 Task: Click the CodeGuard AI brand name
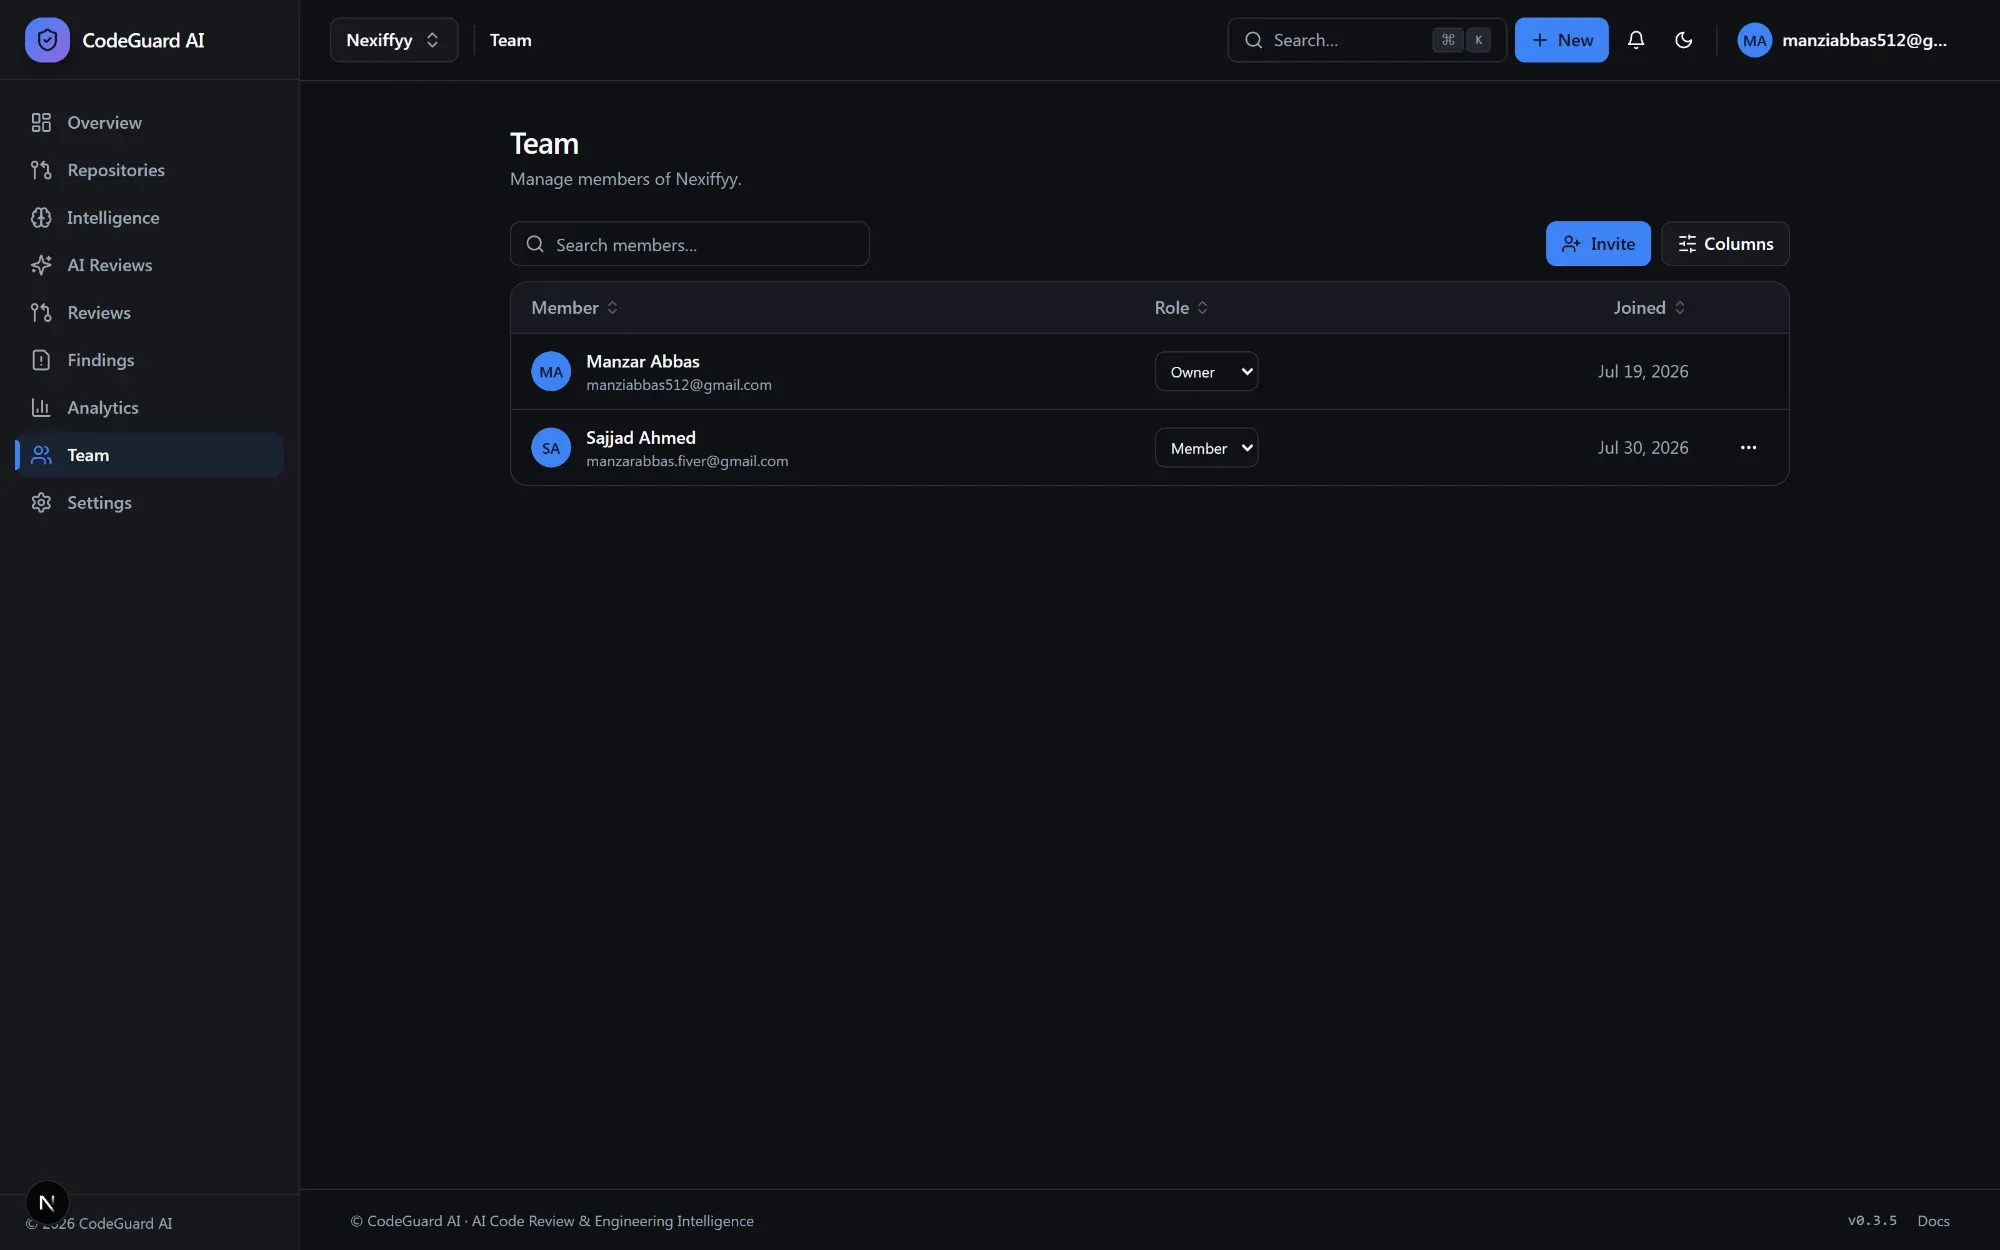point(143,40)
